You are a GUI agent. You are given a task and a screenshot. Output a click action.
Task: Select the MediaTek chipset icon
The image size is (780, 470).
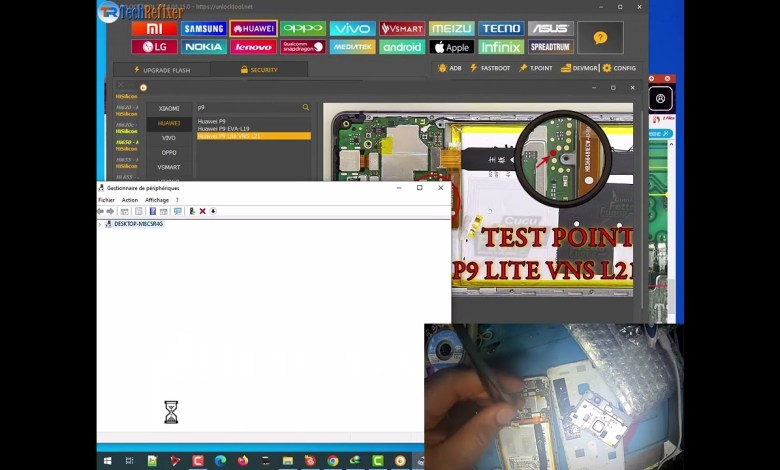(353, 47)
